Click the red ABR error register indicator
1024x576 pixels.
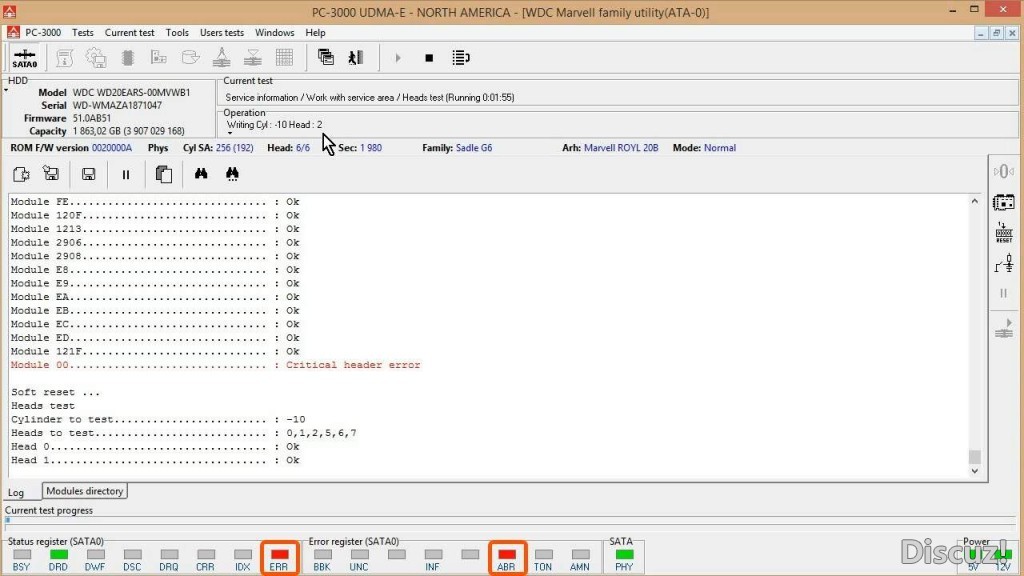[507, 554]
